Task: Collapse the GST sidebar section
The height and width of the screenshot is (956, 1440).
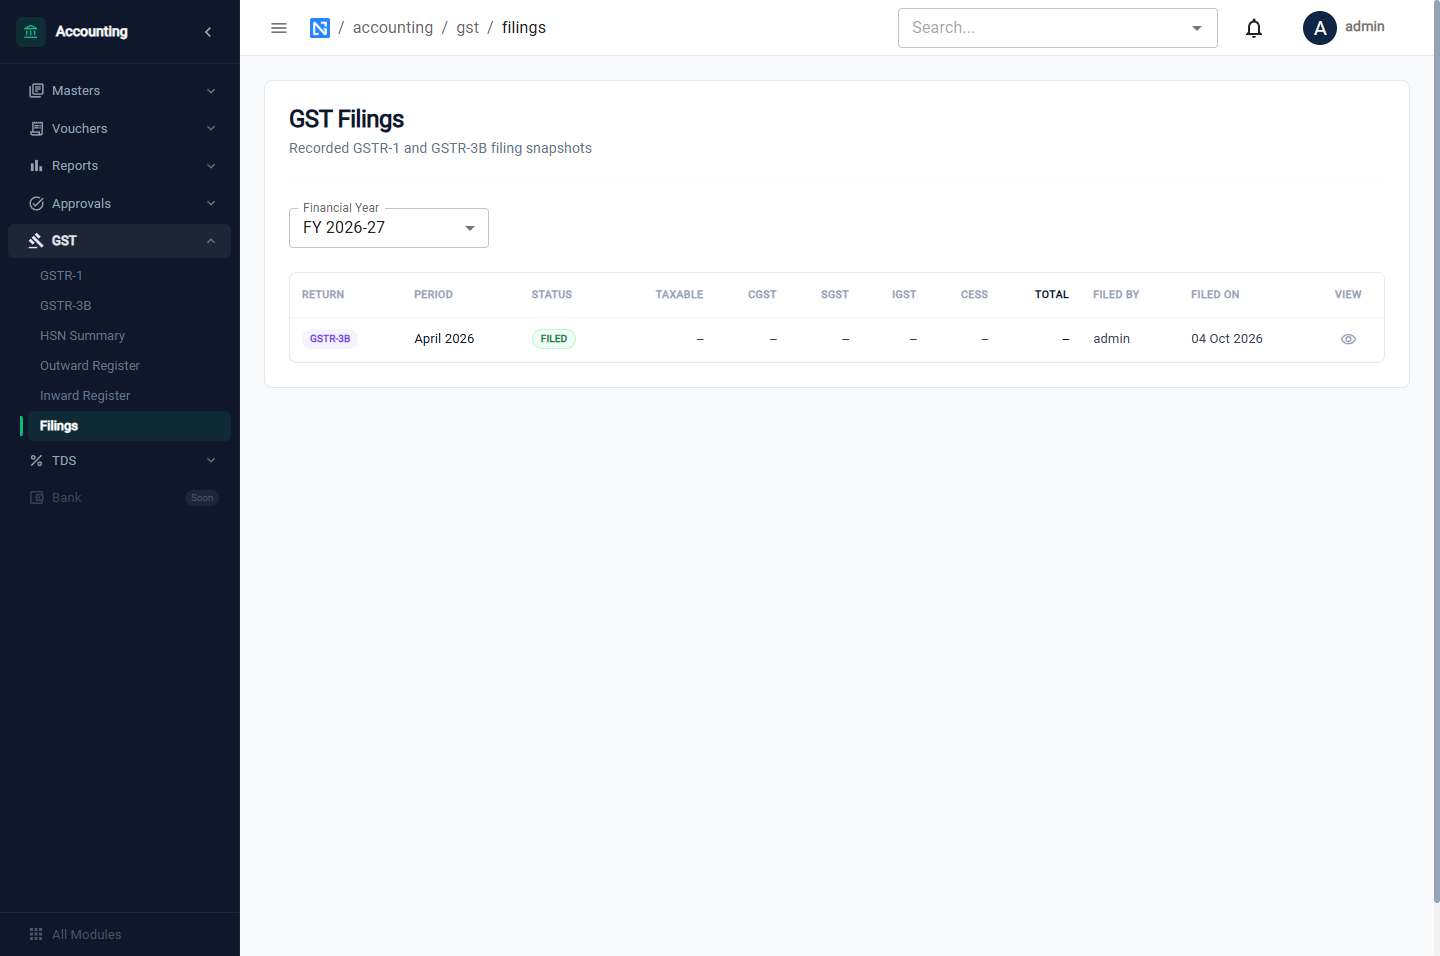Action: click(x=120, y=241)
